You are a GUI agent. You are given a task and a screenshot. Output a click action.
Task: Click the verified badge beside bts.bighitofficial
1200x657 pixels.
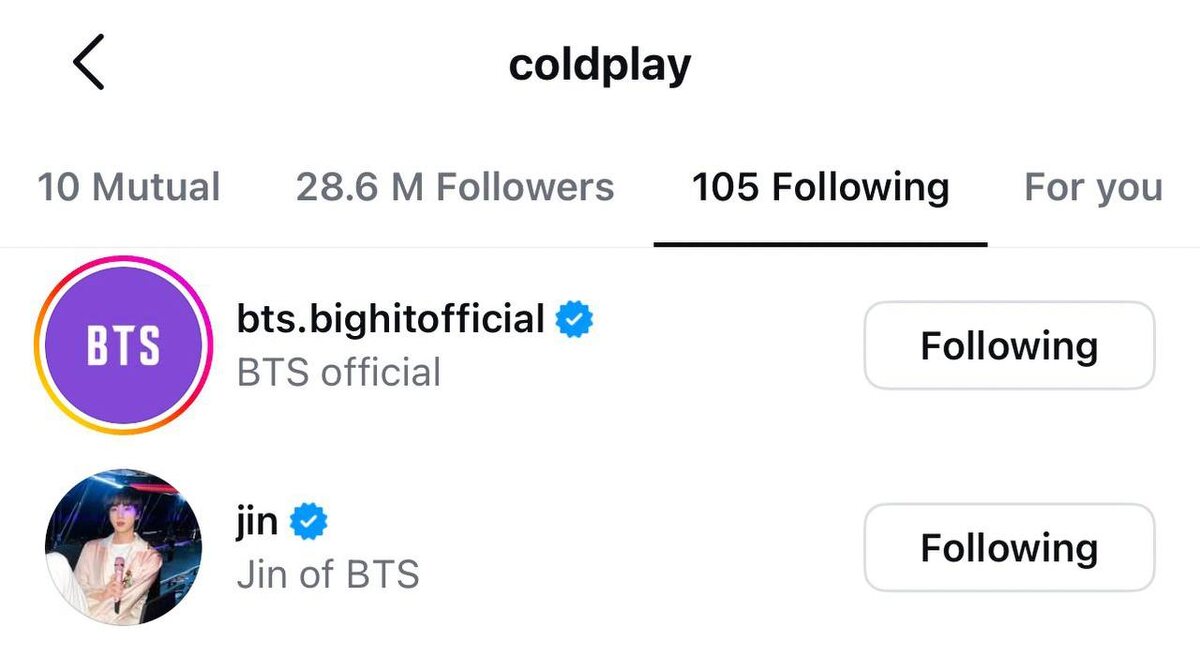[574, 320]
